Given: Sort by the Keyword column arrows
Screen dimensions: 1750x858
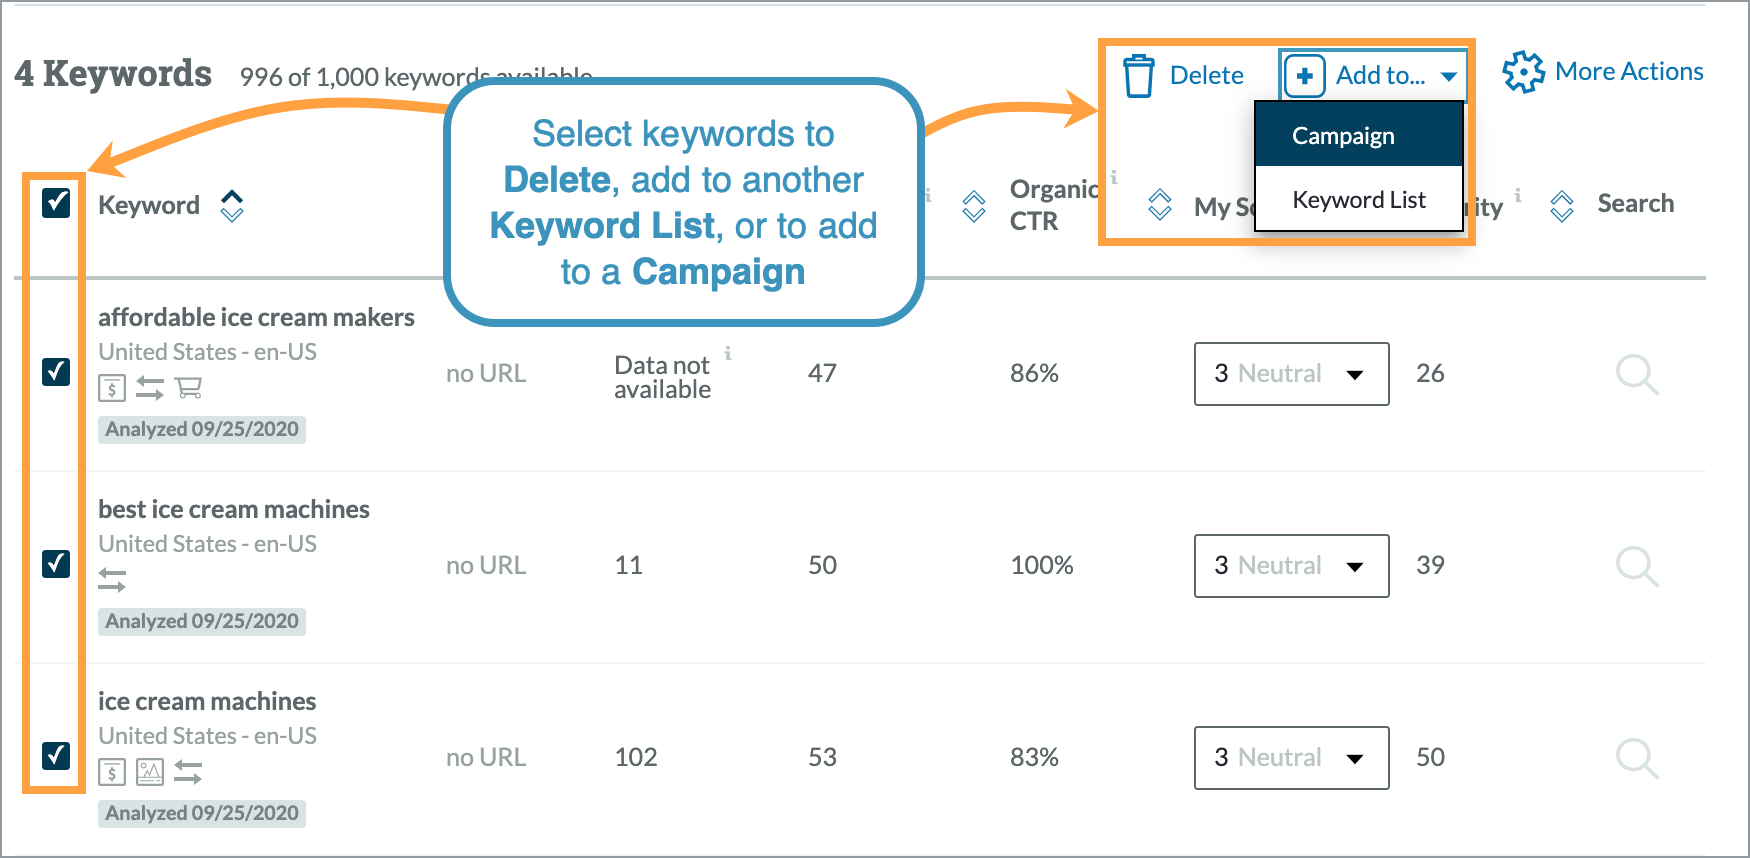Looking at the screenshot, I should tap(232, 205).
